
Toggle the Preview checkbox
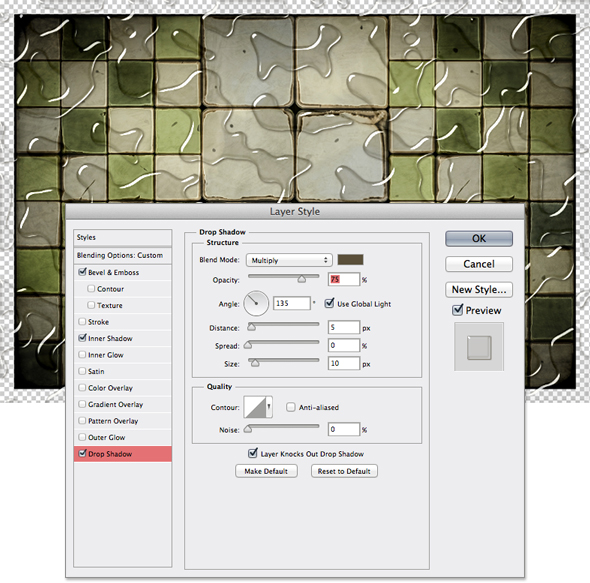click(457, 310)
